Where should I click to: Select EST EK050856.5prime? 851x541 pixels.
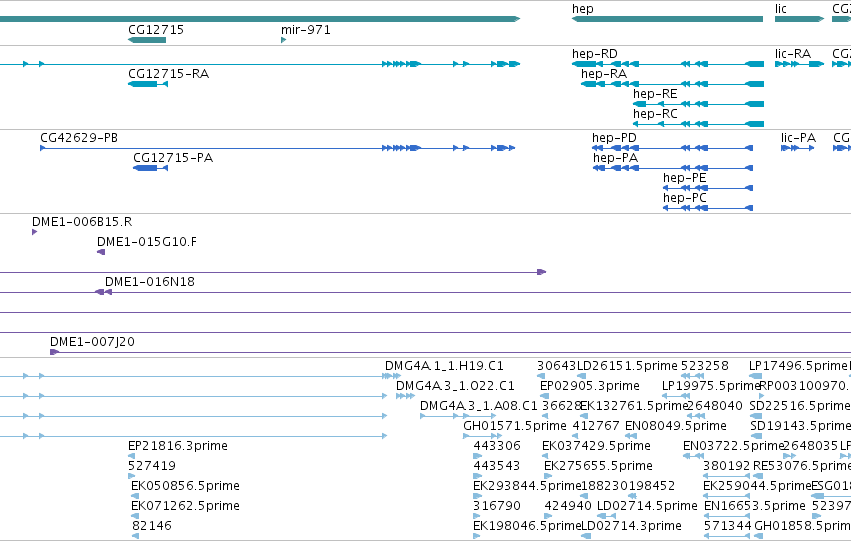click(185, 486)
